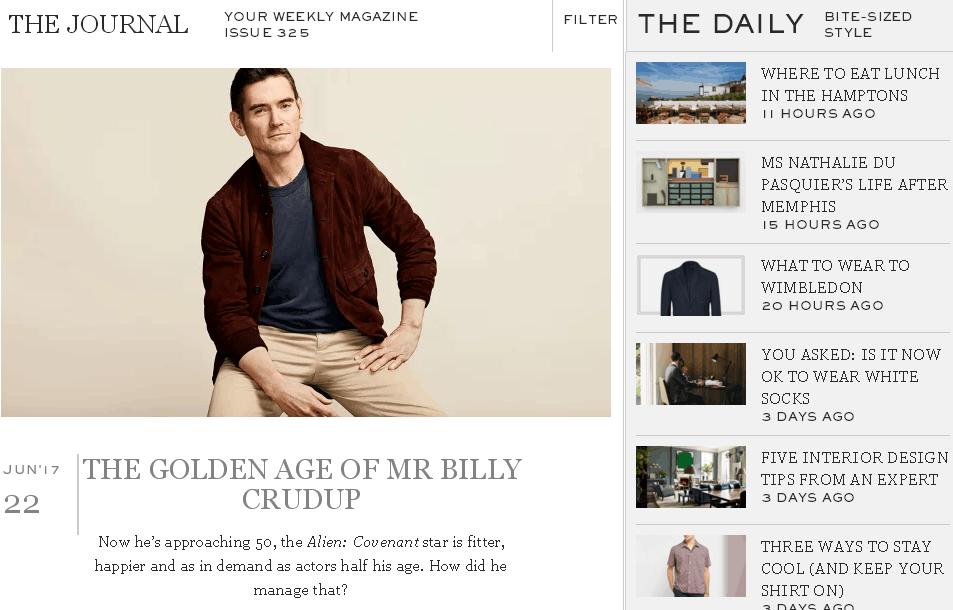This screenshot has height=610, width=953.
Task: Click the Alien: Covenant article summary text
Action: 301,566
